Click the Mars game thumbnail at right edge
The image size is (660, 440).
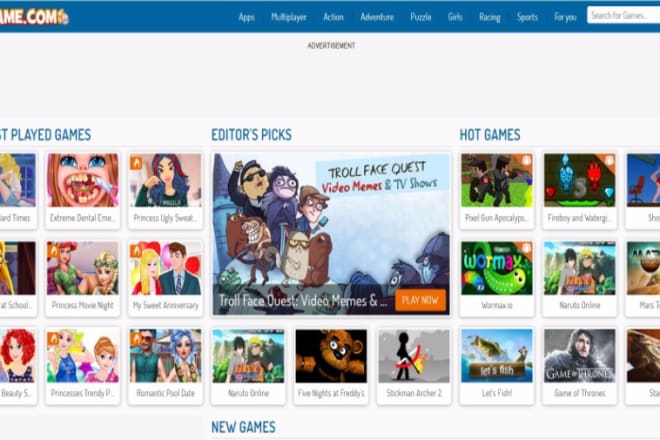pos(643,268)
